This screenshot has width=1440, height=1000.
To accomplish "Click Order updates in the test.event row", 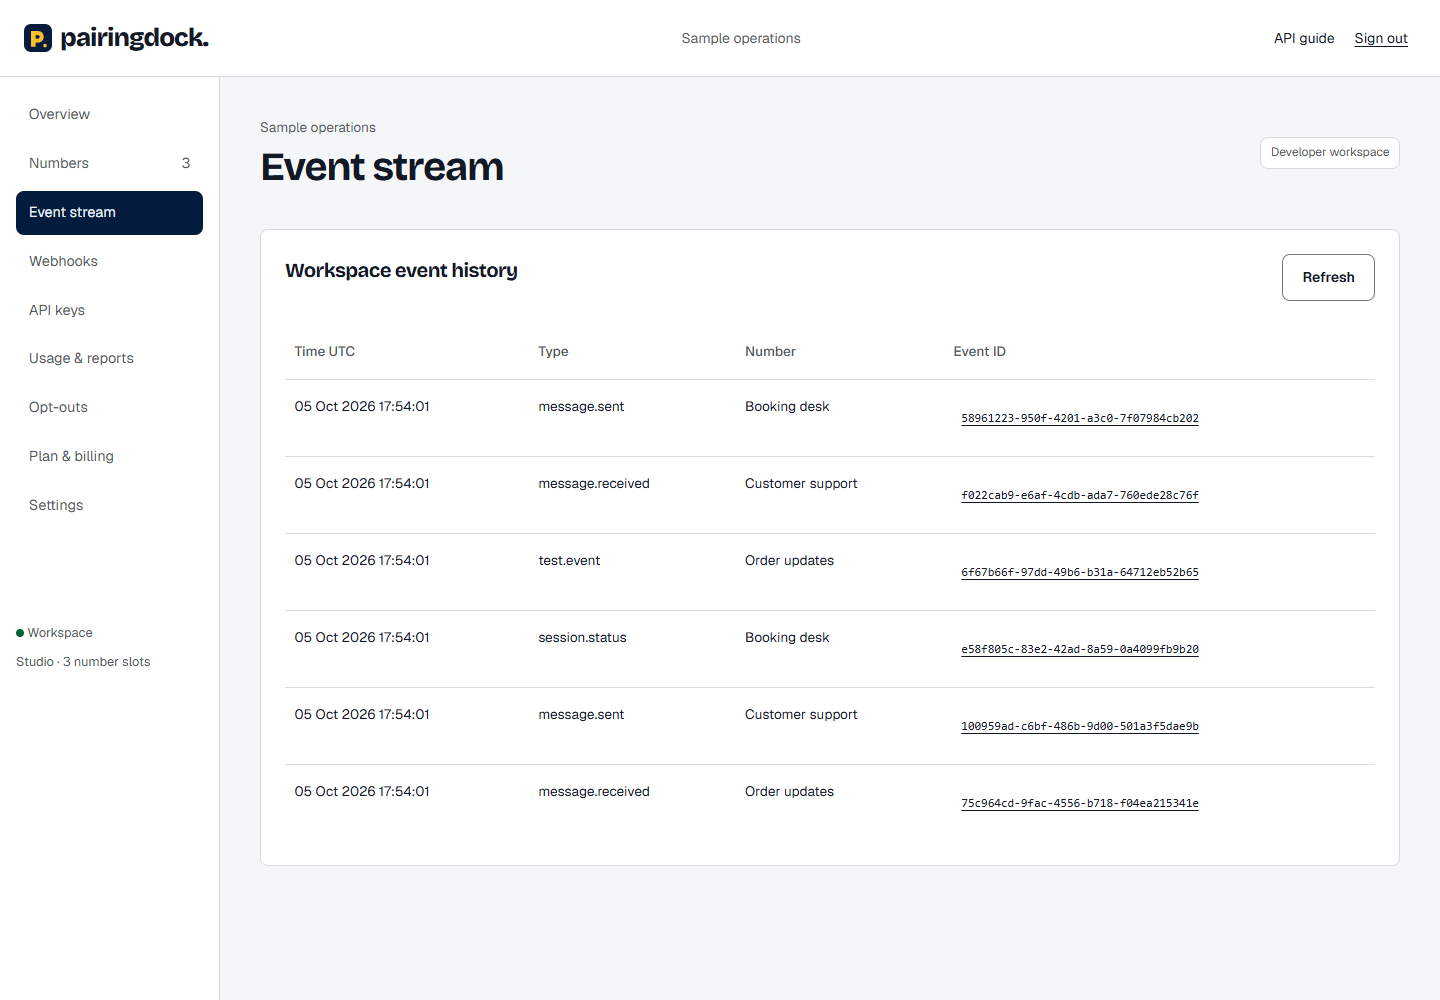I will coord(789,561).
